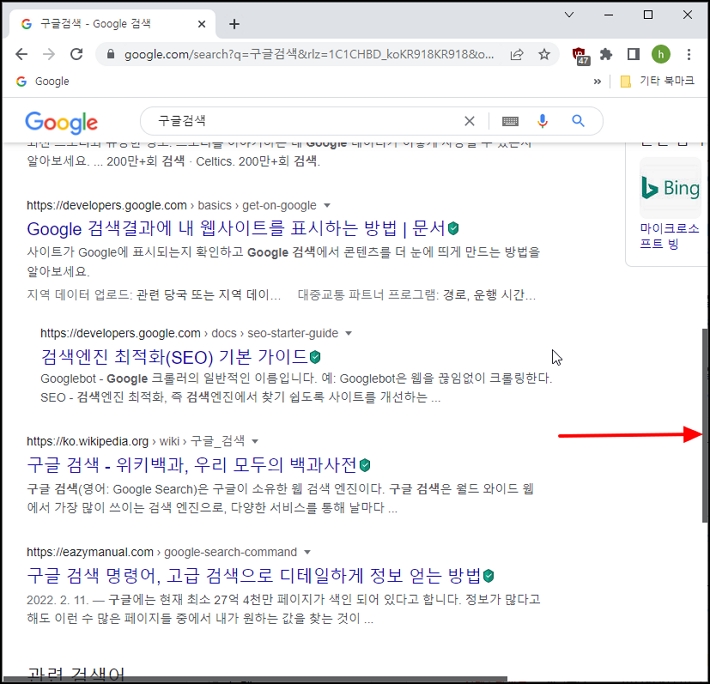
Task: Click the browser forward arrow
Action: tap(48, 54)
